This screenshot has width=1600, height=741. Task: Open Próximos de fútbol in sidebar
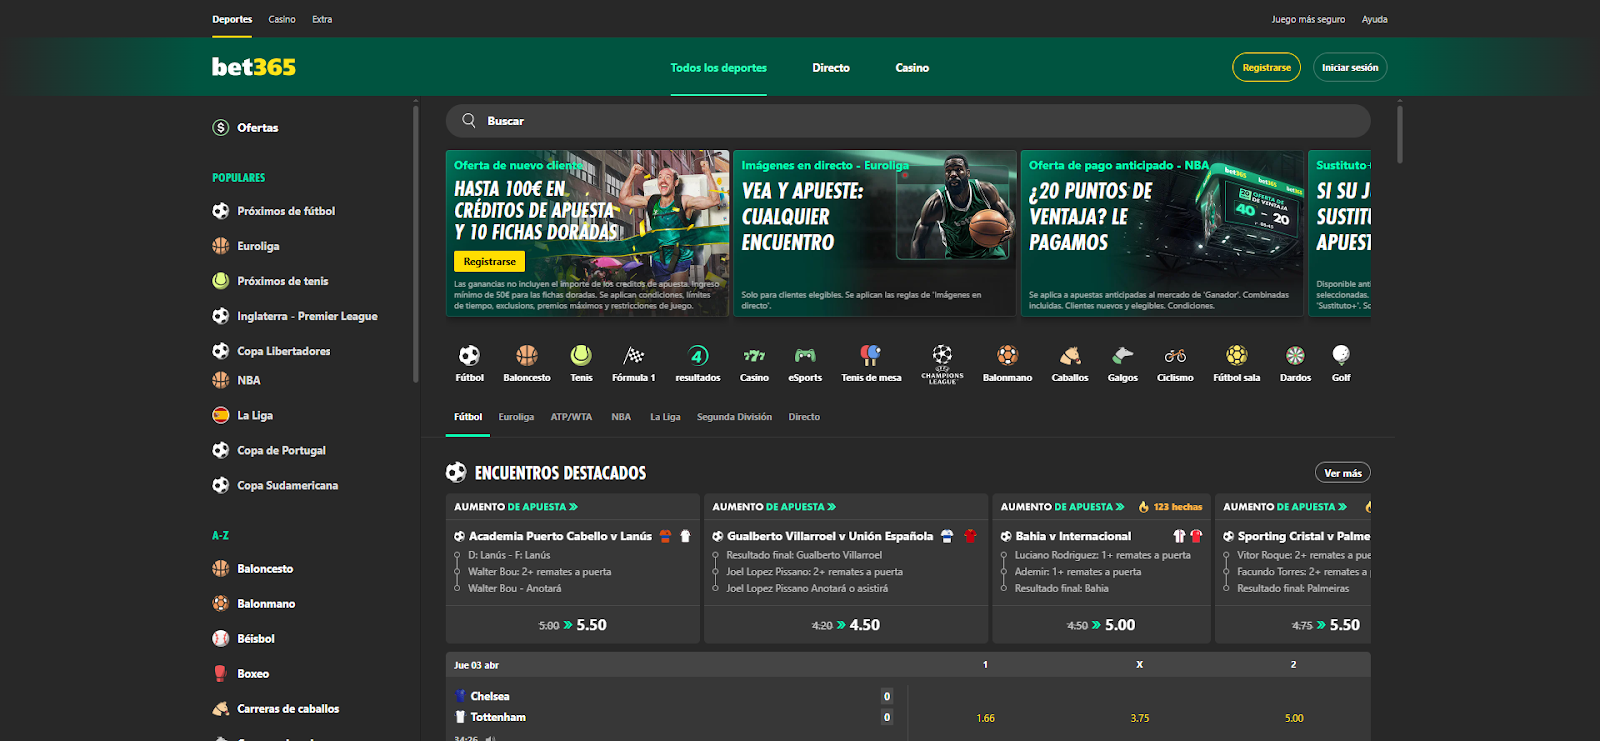tap(286, 211)
